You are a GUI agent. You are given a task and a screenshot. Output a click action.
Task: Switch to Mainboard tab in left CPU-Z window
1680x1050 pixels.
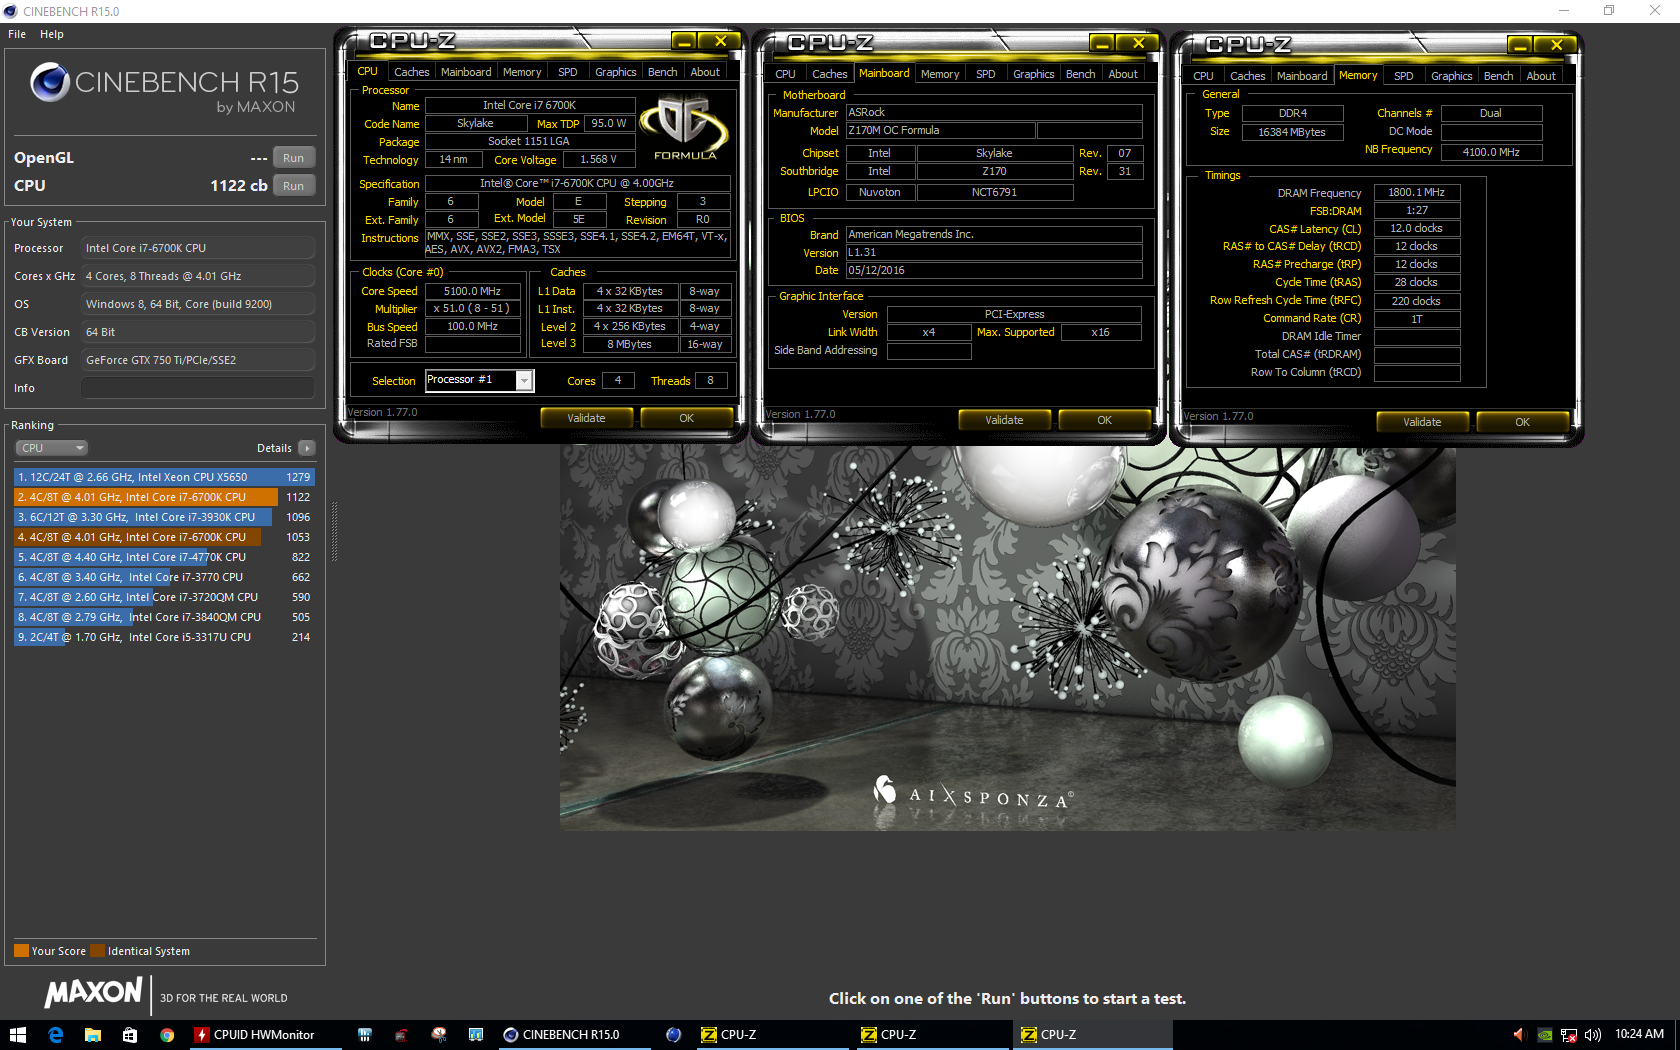tap(466, 72)
